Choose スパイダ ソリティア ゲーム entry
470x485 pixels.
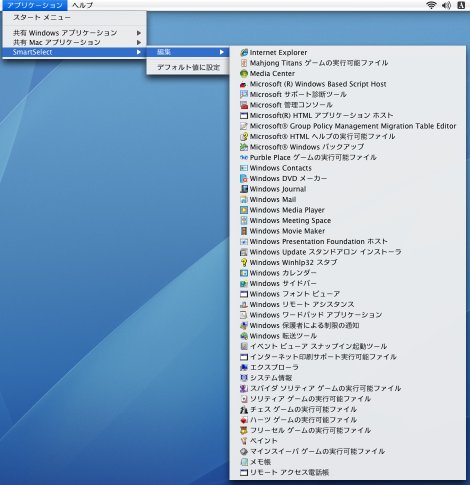tap(348, 388)
